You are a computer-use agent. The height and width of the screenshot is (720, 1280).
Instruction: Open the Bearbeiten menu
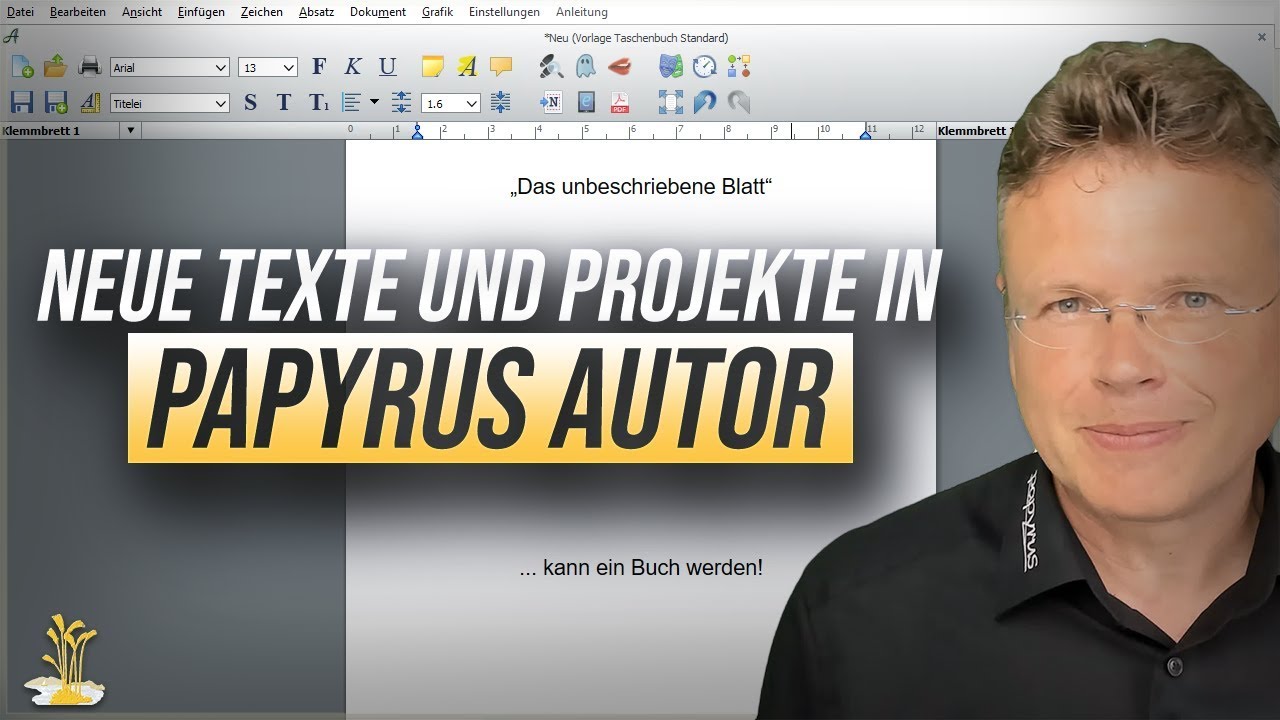(x=78, y=12)
